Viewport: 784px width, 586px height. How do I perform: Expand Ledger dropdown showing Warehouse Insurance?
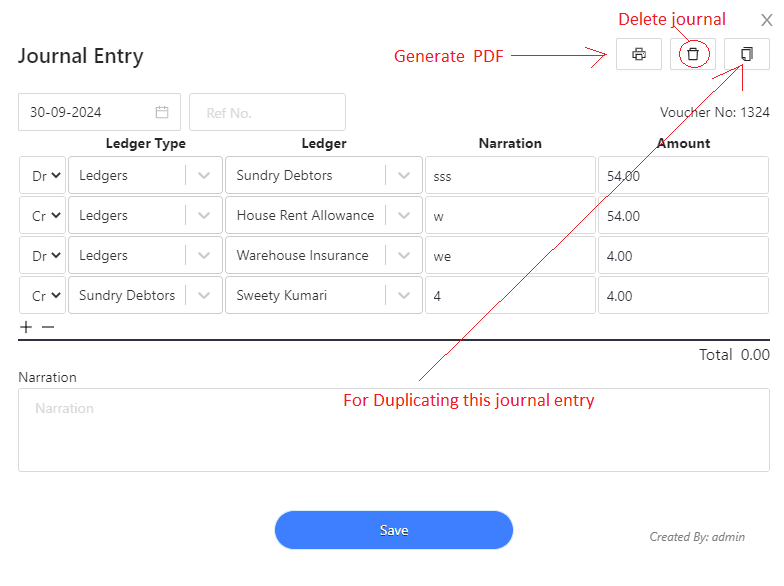point(404,255)
